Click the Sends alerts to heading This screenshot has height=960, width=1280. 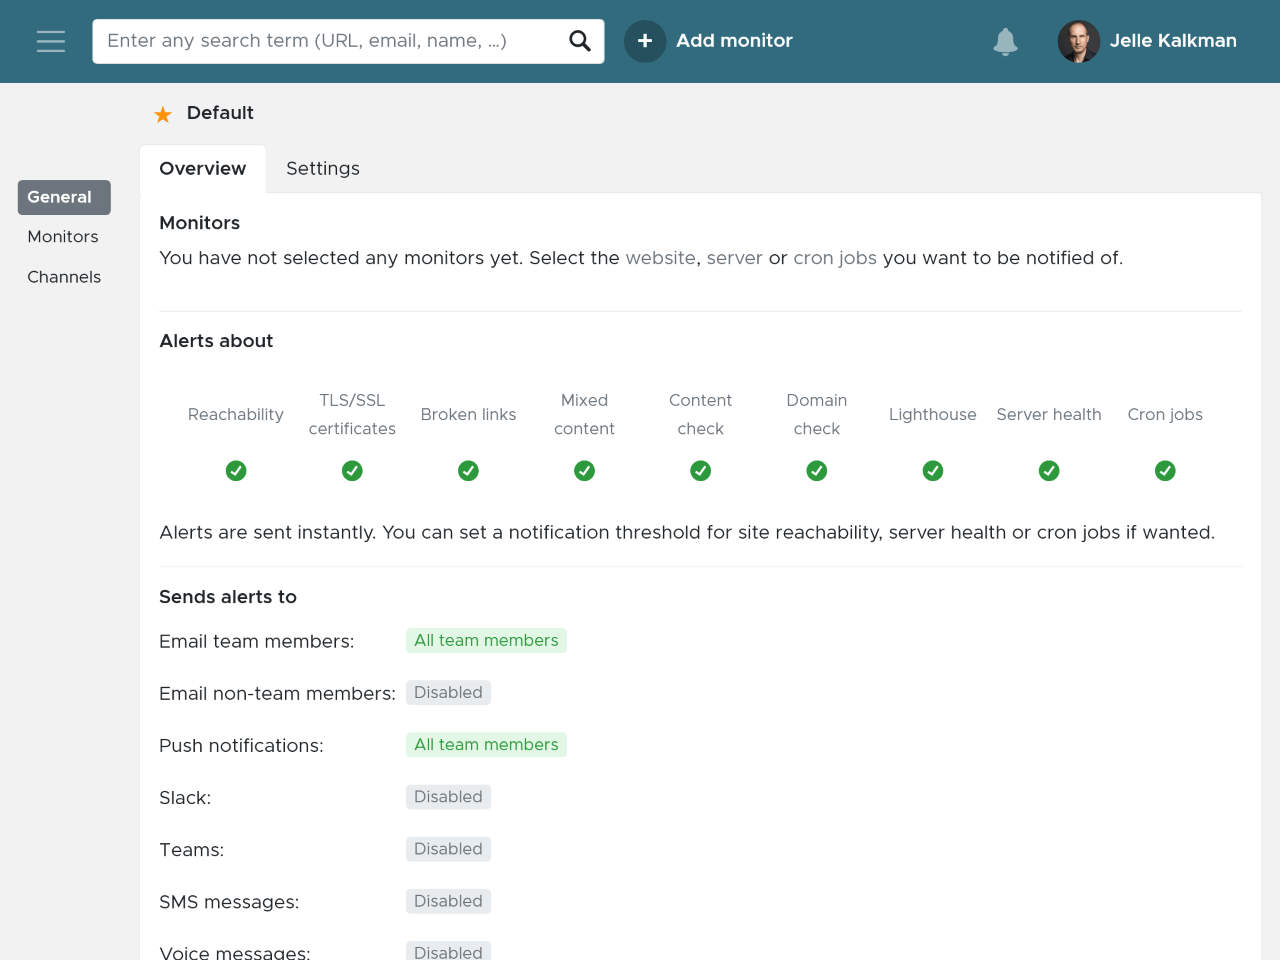click(228, 597)
